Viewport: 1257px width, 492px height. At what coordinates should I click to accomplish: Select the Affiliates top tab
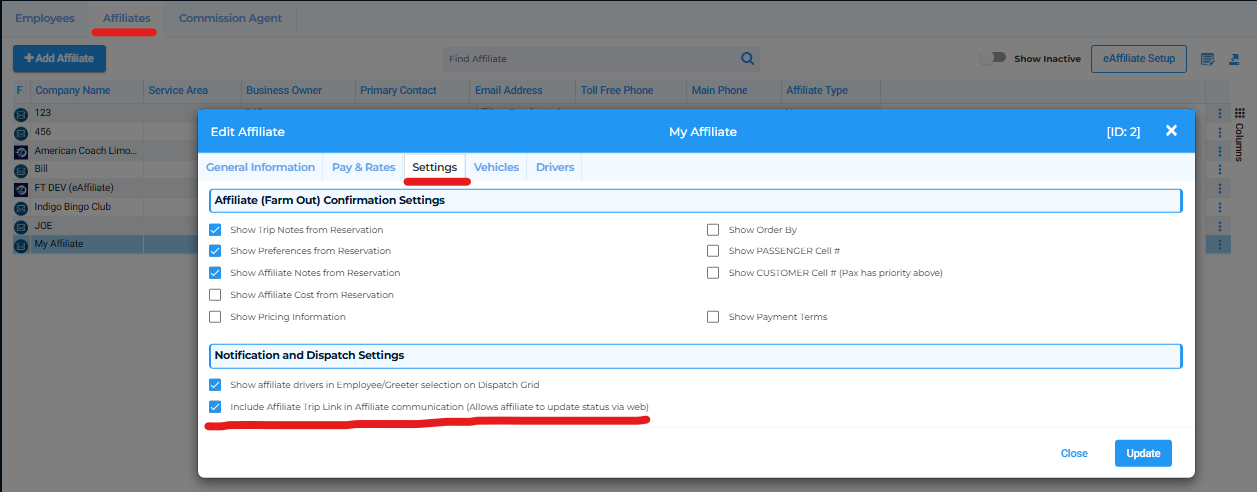pos(127,18)
